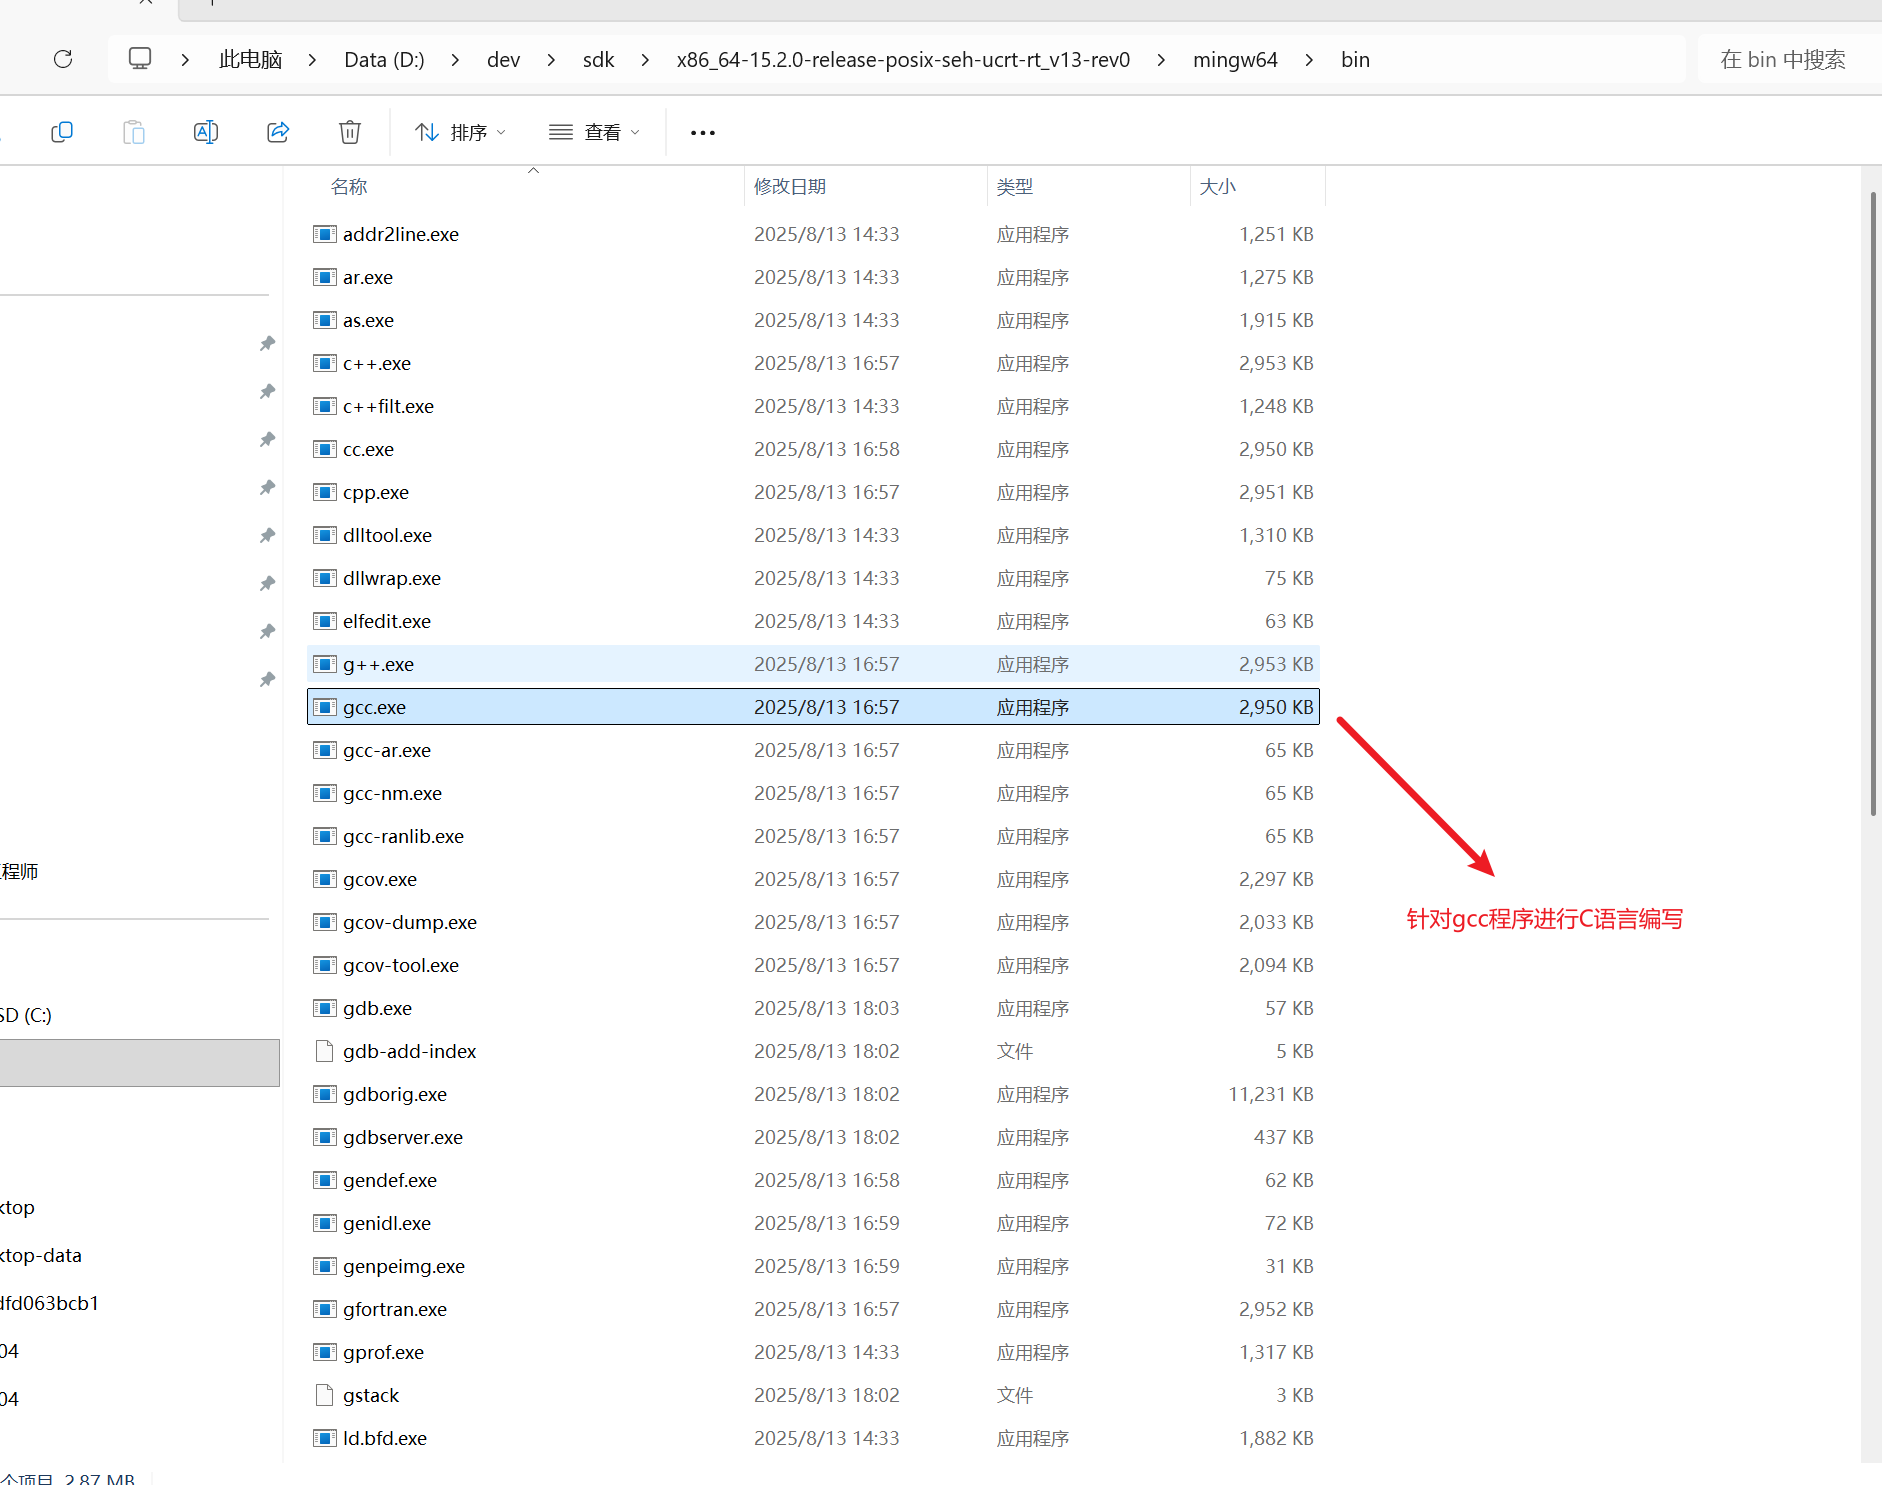Click the gdb-add-index blank file icon

[324, 1051]
